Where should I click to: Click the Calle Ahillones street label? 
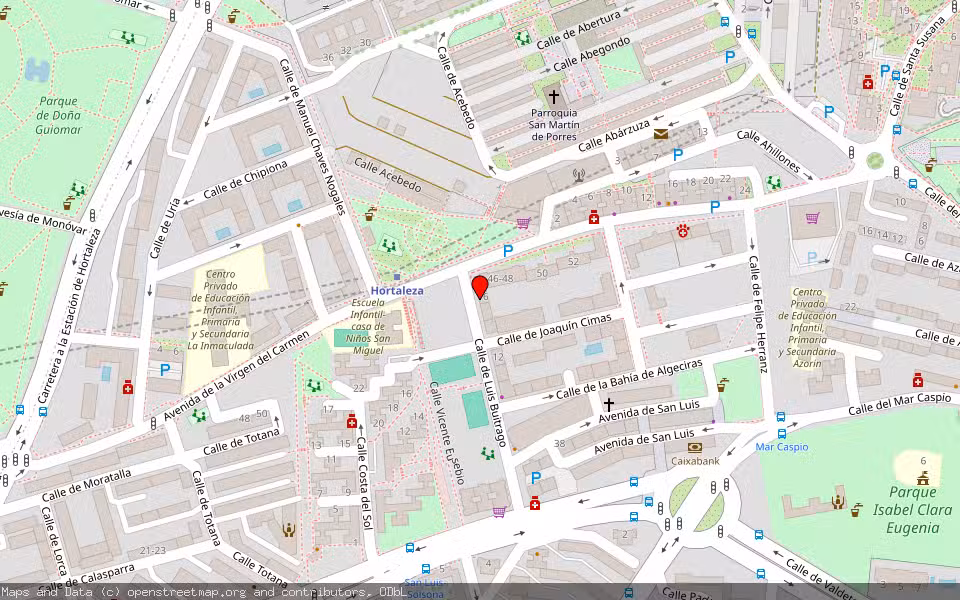(768, 151)
